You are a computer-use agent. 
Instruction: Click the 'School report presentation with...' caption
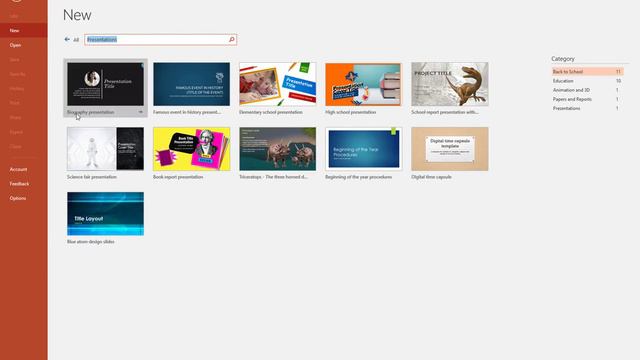point(445,112)
